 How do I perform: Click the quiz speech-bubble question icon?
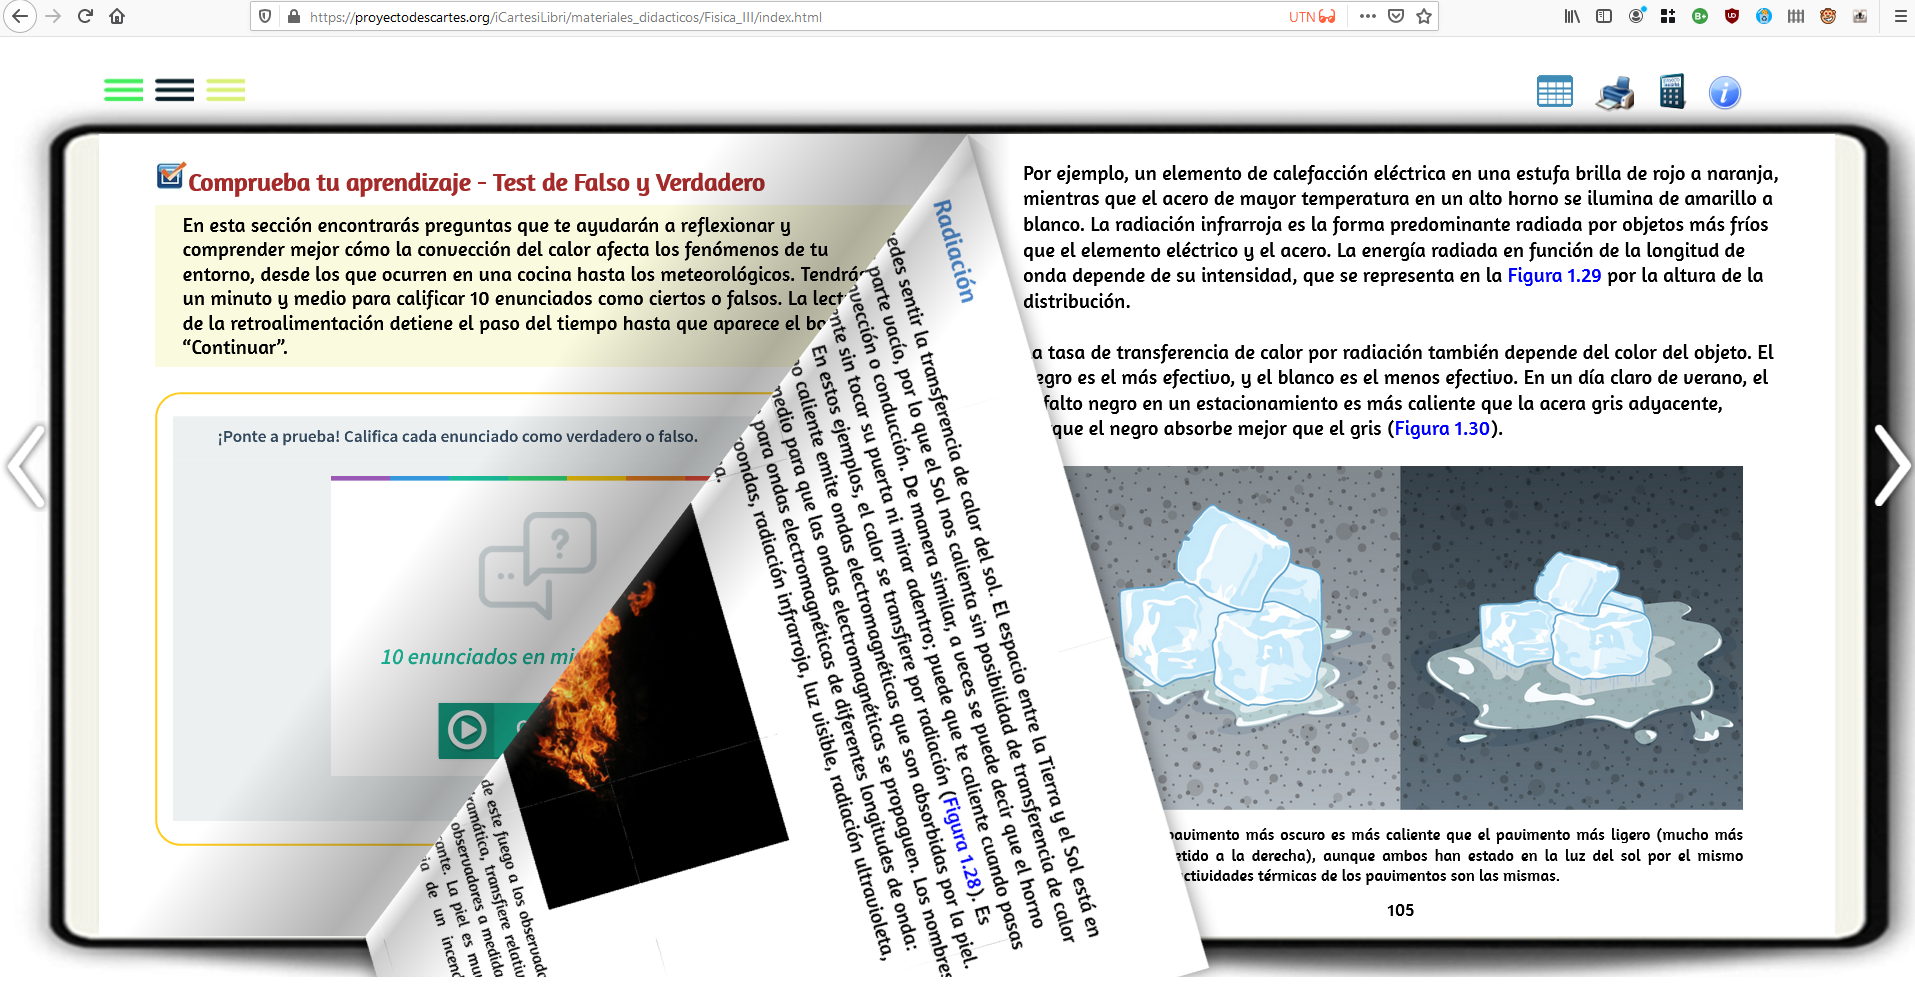(x=538, y=564)
